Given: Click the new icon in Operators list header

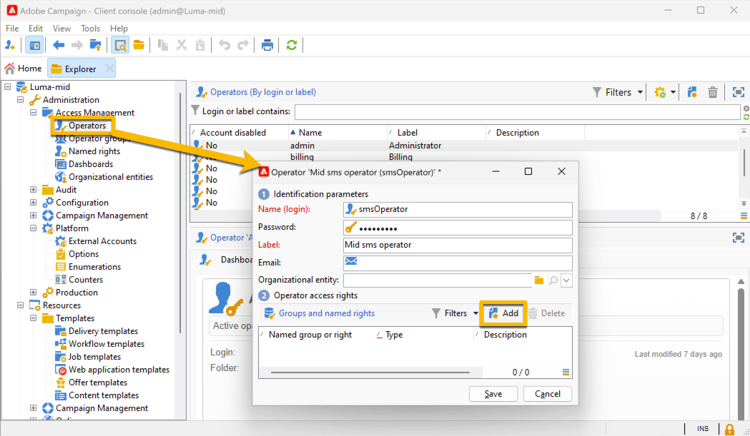Looking at the screenshot, I should pos(692,92).
